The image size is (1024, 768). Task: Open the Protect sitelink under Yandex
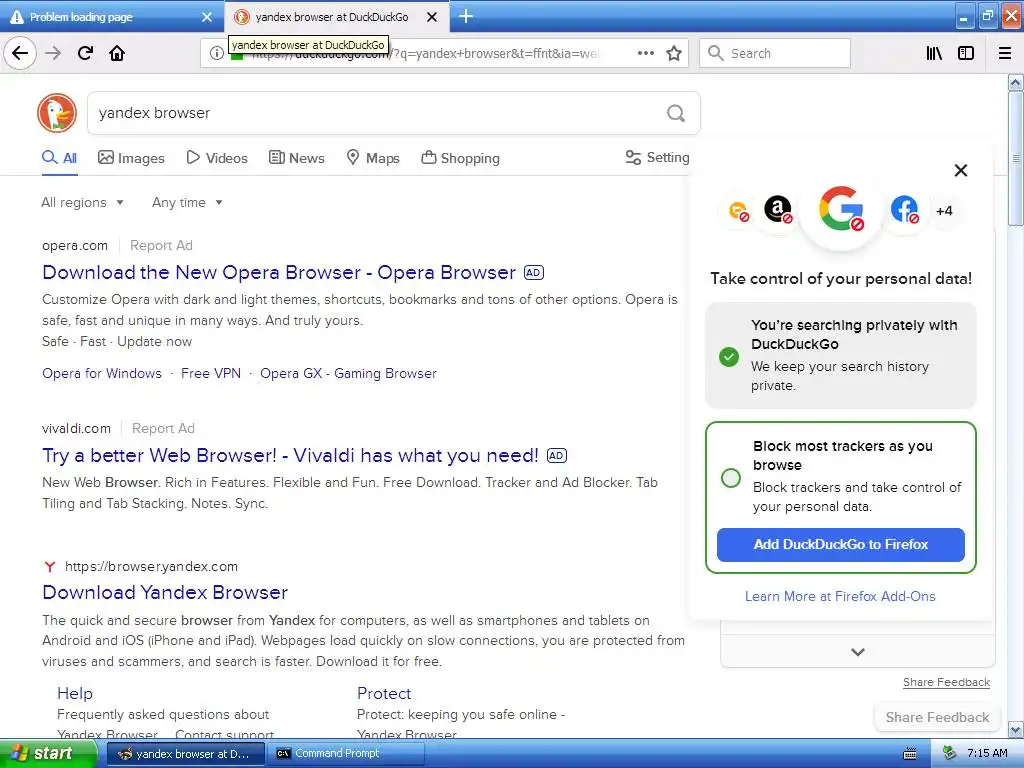(384, 694)
